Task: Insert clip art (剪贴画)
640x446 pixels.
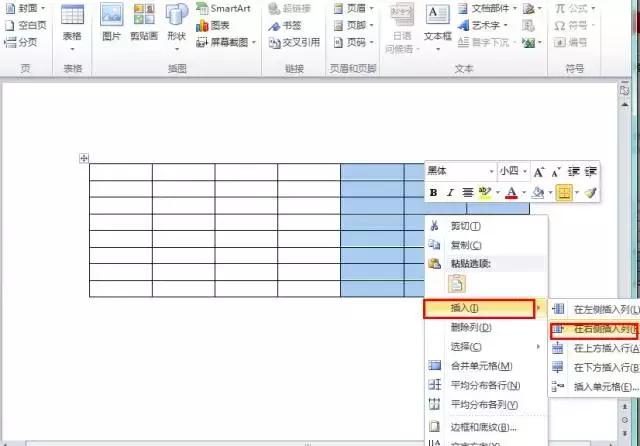Action: [x=144, y=23]
